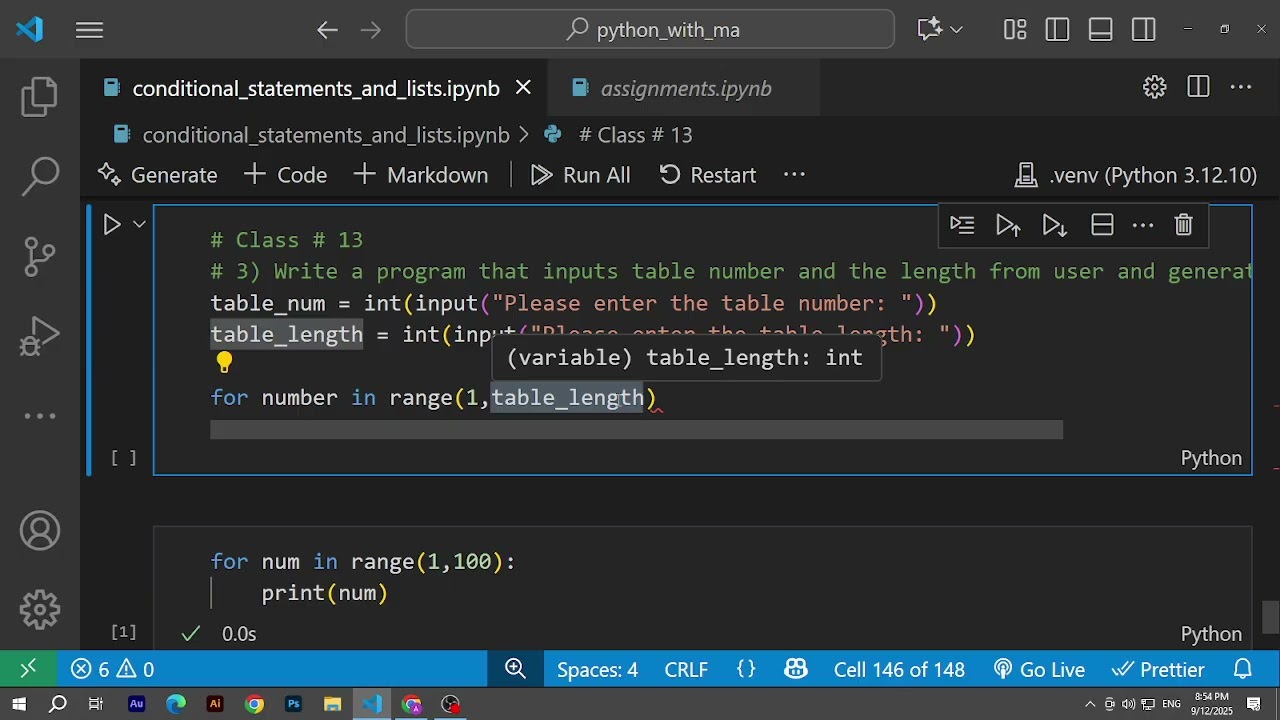The image size is (1280, 720).
Task: Open the Accounts menu icon
Action: [x=40, y=530]
